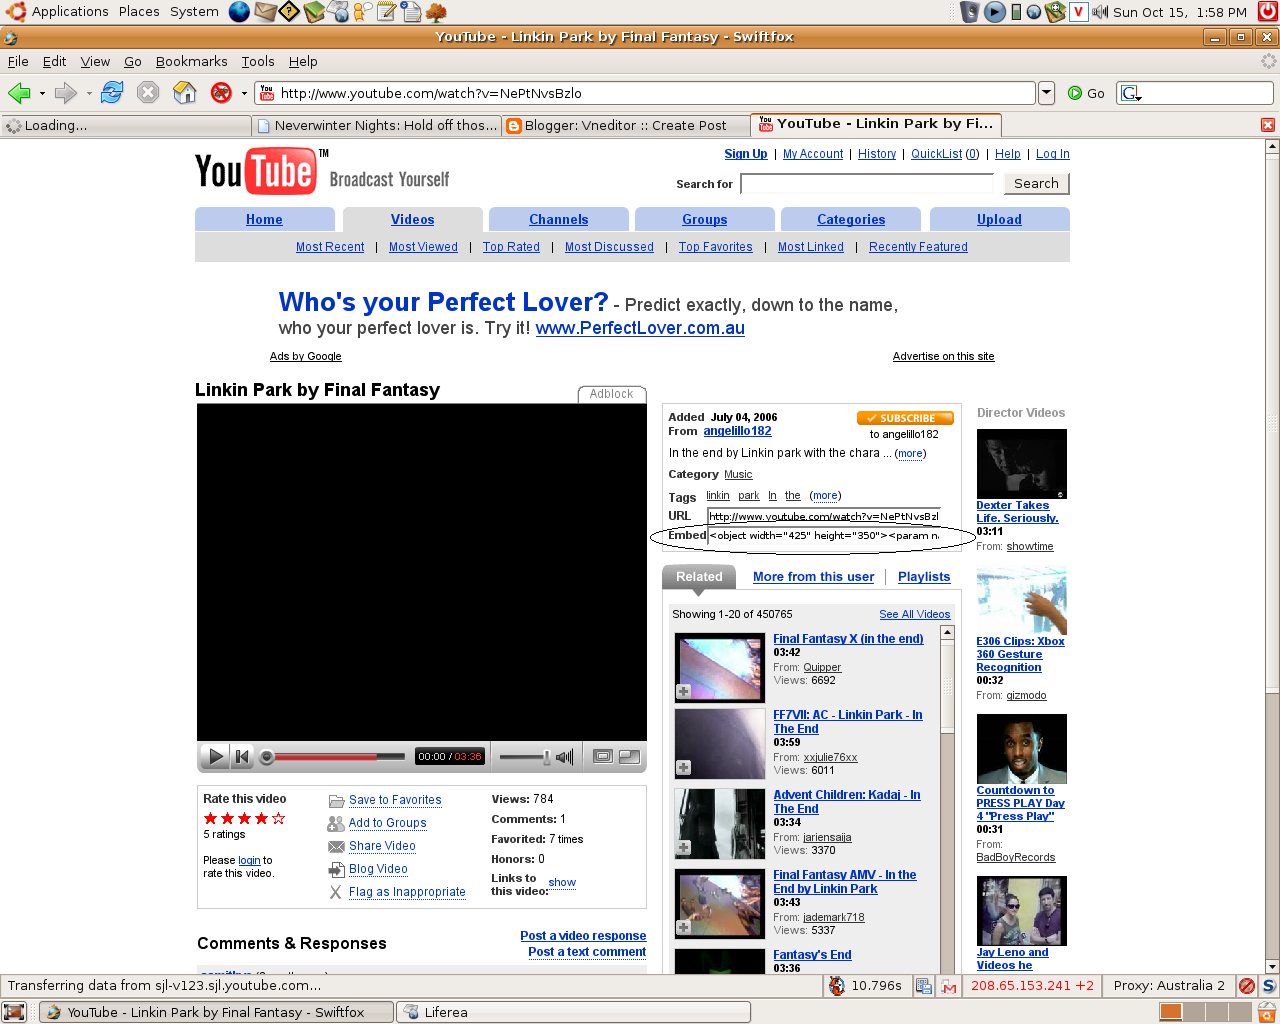This screenshot has height=1024, width=1280.
Task: Open the Dexter Takes Life thumbnail
Action: (x=1021, y=463)
